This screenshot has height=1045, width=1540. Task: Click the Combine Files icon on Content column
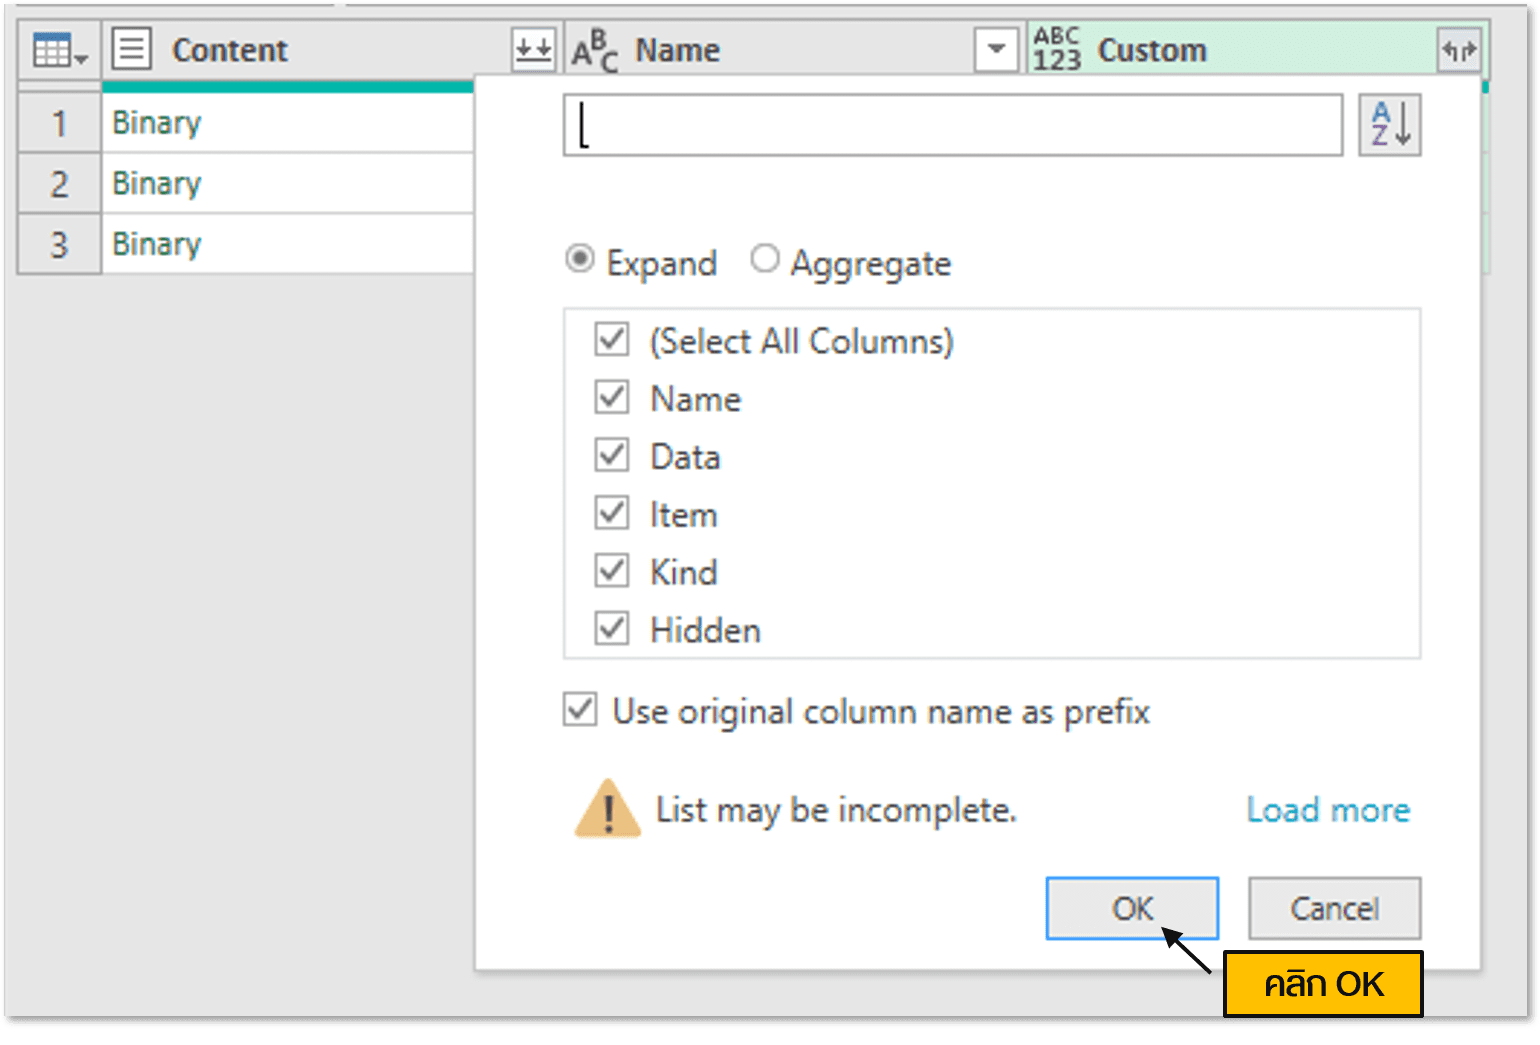tap(533, 49)
